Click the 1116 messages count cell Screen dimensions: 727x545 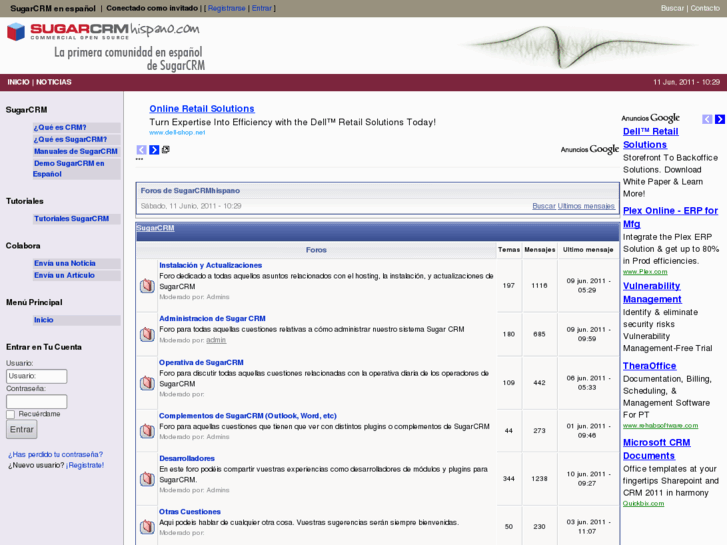pos(539,286)
